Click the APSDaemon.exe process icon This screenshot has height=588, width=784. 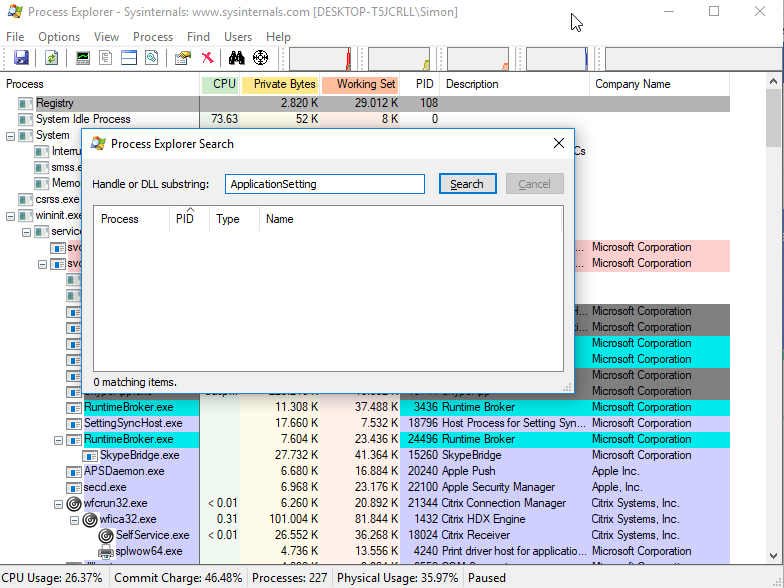[74, 472]
